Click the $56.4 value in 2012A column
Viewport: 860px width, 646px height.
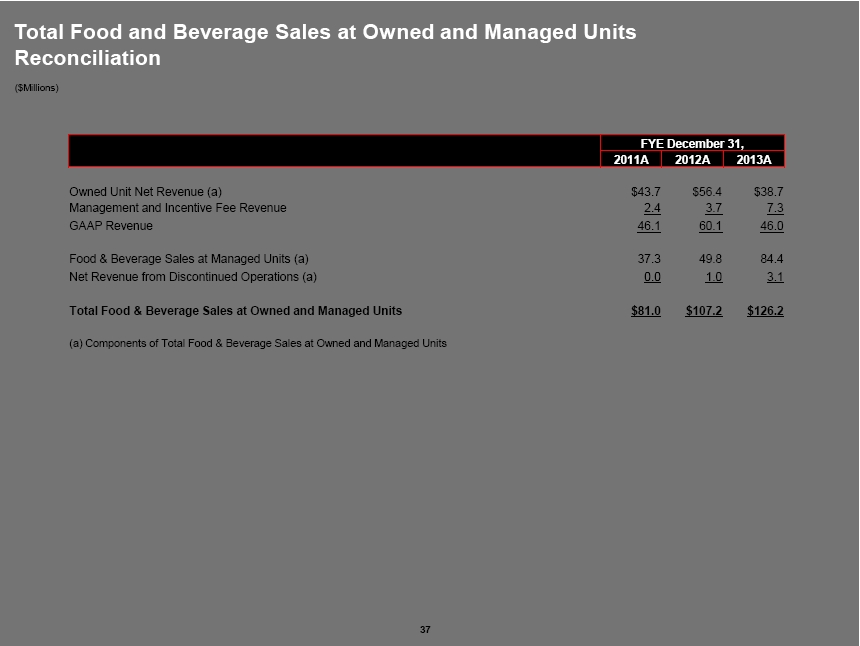click(x=707, y=191)
